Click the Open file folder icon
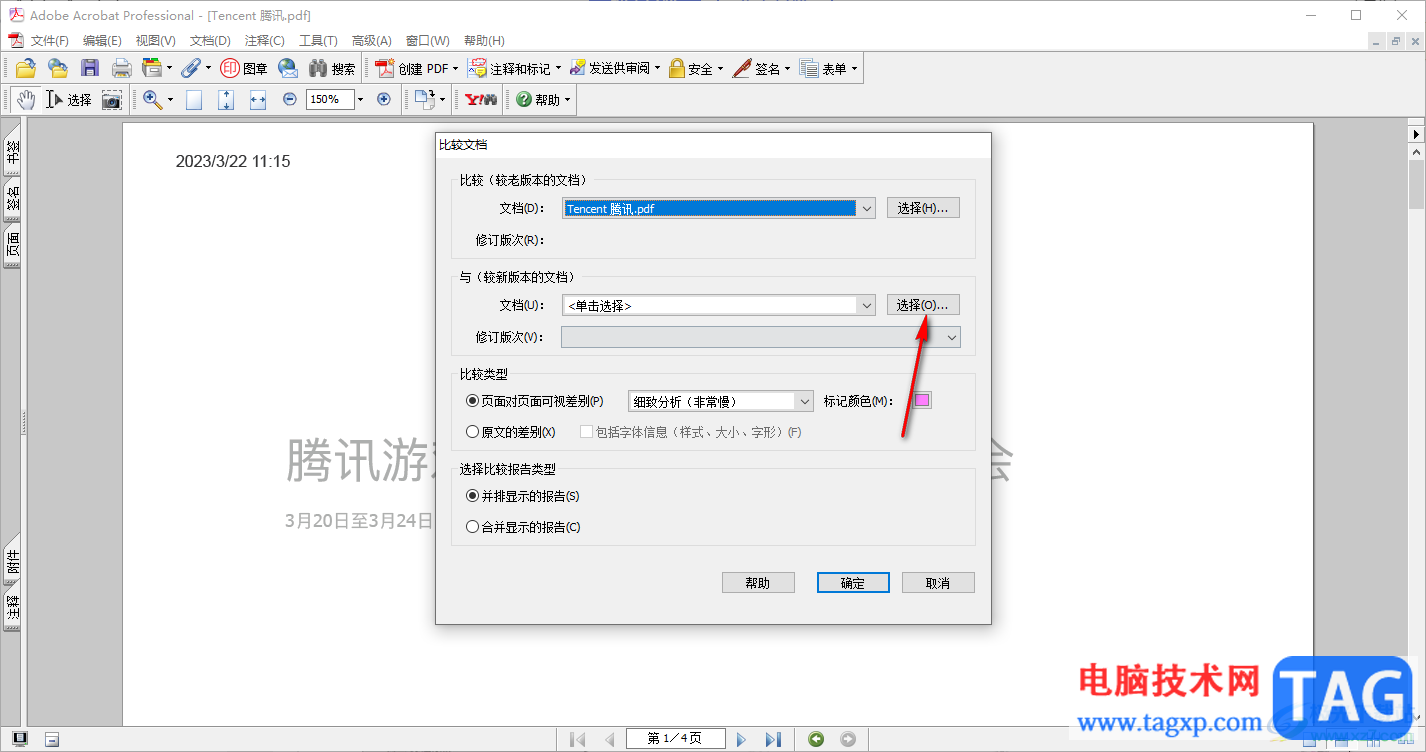1426x752 pixels. (x=25, y=68)
